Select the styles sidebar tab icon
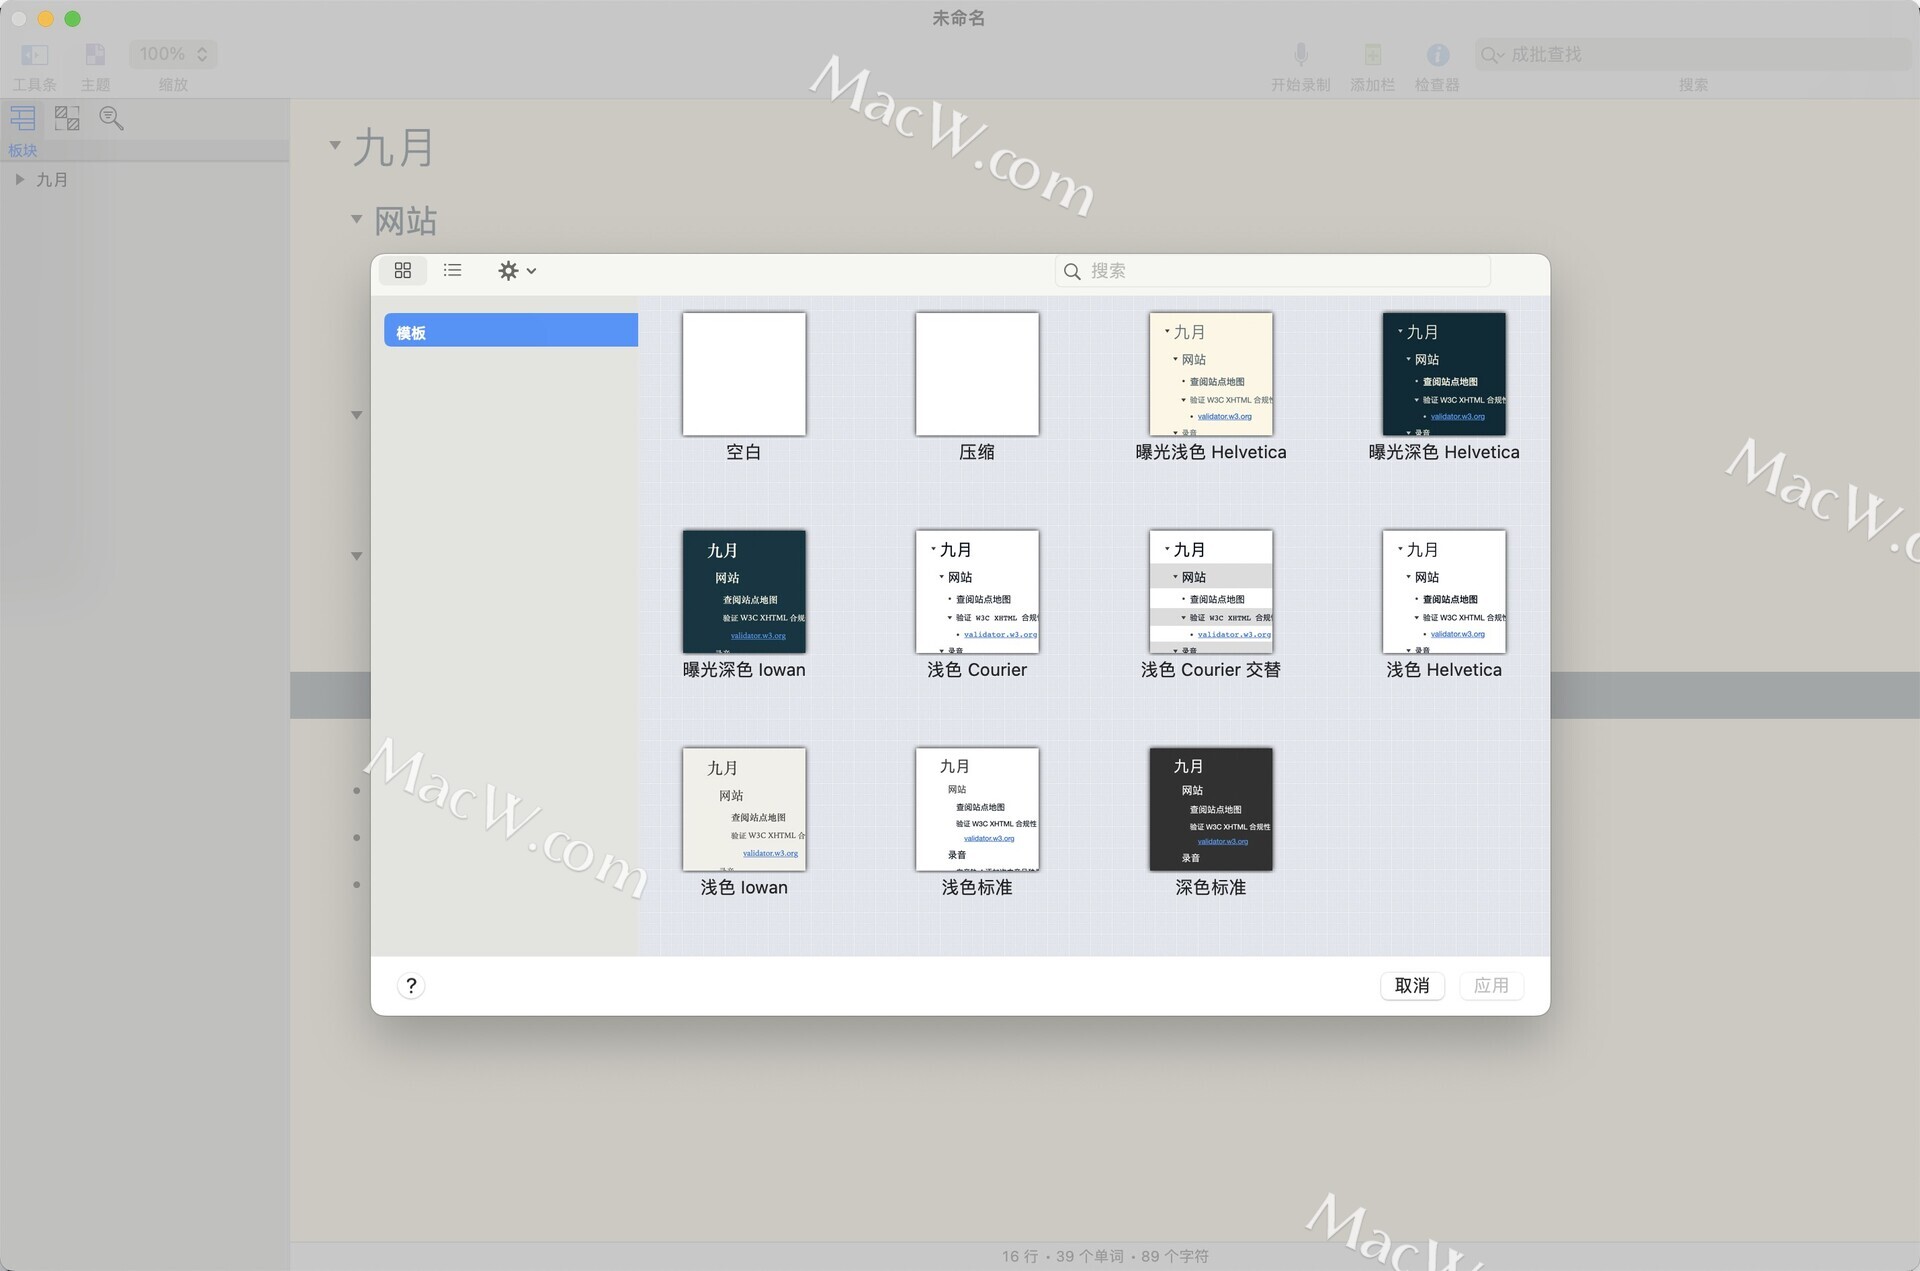 click(x=67, y=118)
